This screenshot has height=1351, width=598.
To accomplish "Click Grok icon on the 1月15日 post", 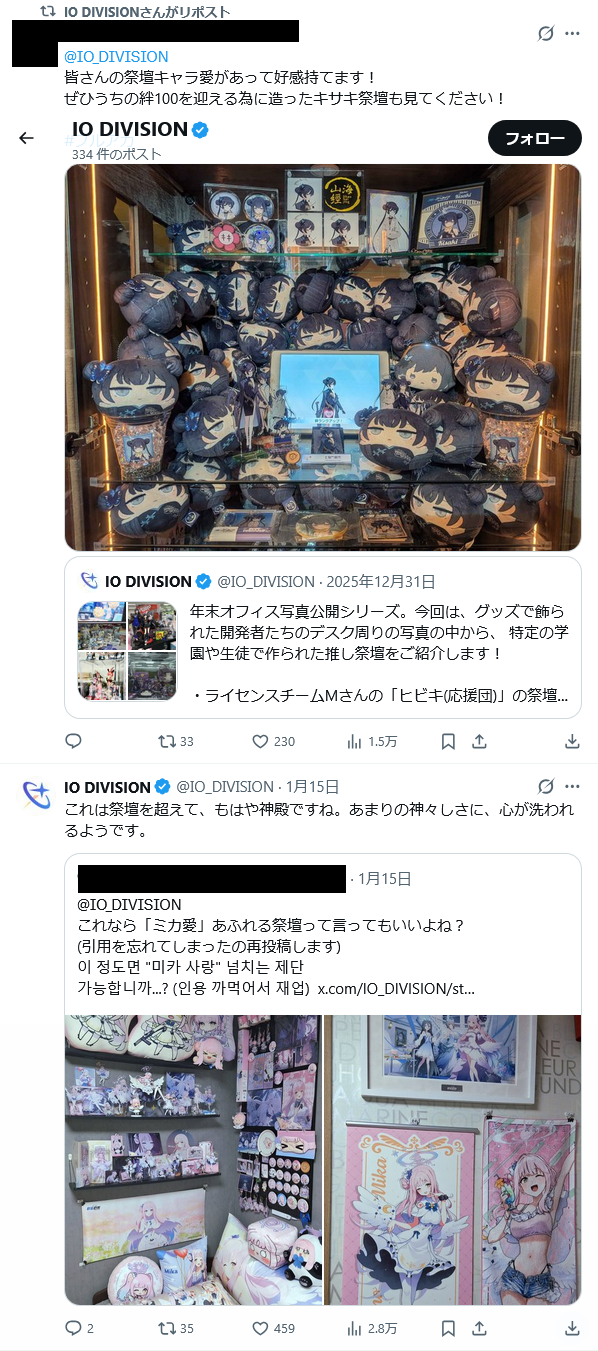I will click(546, 786).
